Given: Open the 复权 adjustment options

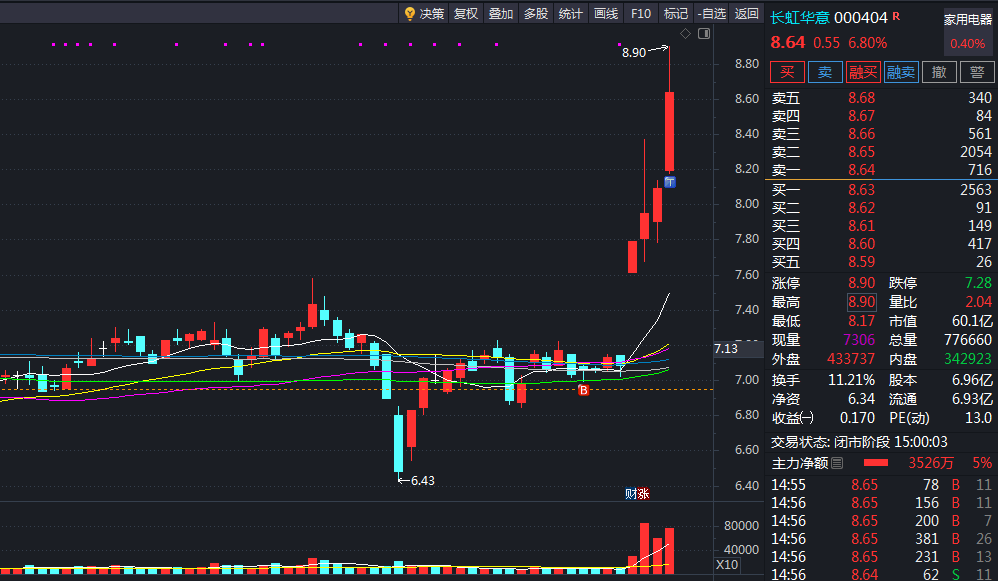Looking at the screenshot, I should [x=466, y=13].
